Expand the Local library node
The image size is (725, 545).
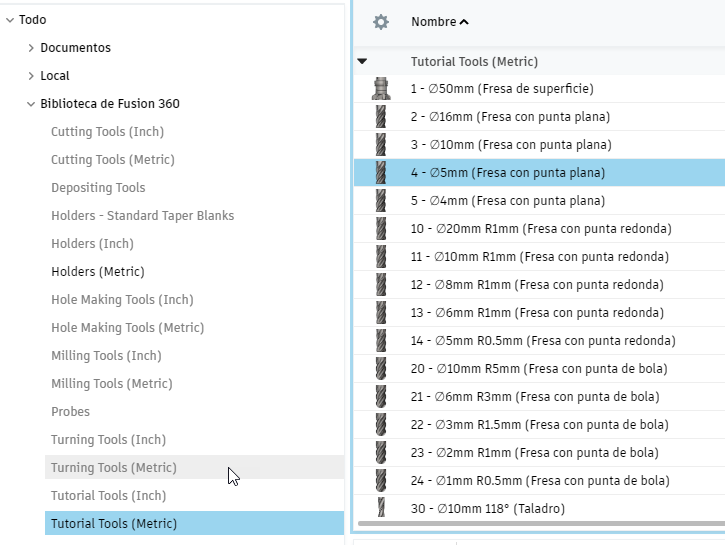tap(31, 76)
